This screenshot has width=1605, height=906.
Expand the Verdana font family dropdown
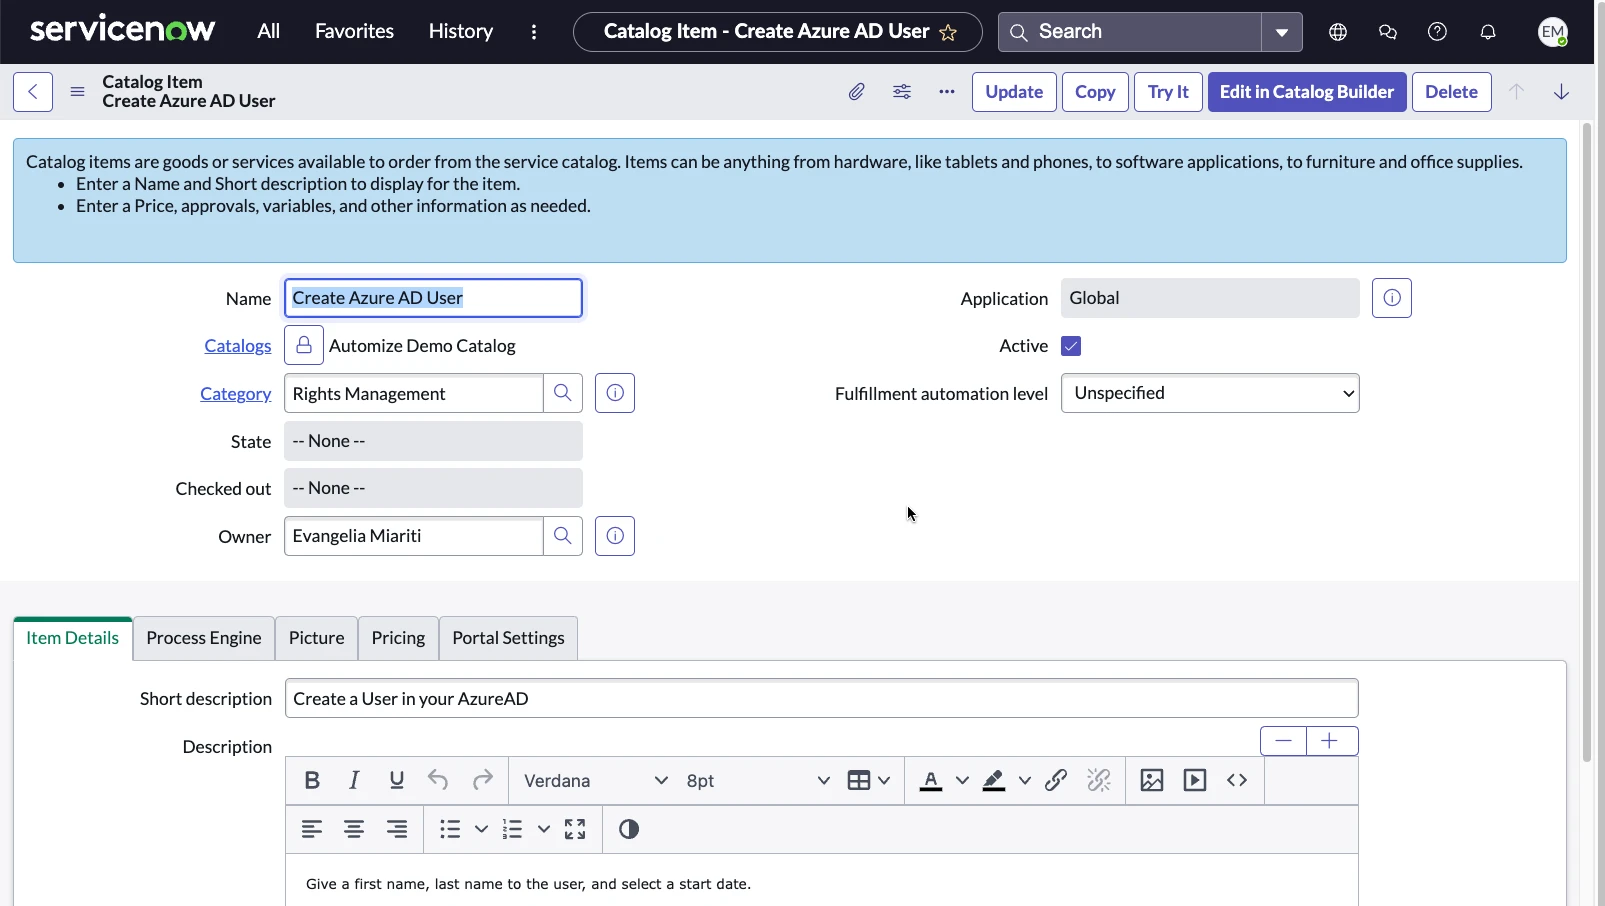pos(595,781)
